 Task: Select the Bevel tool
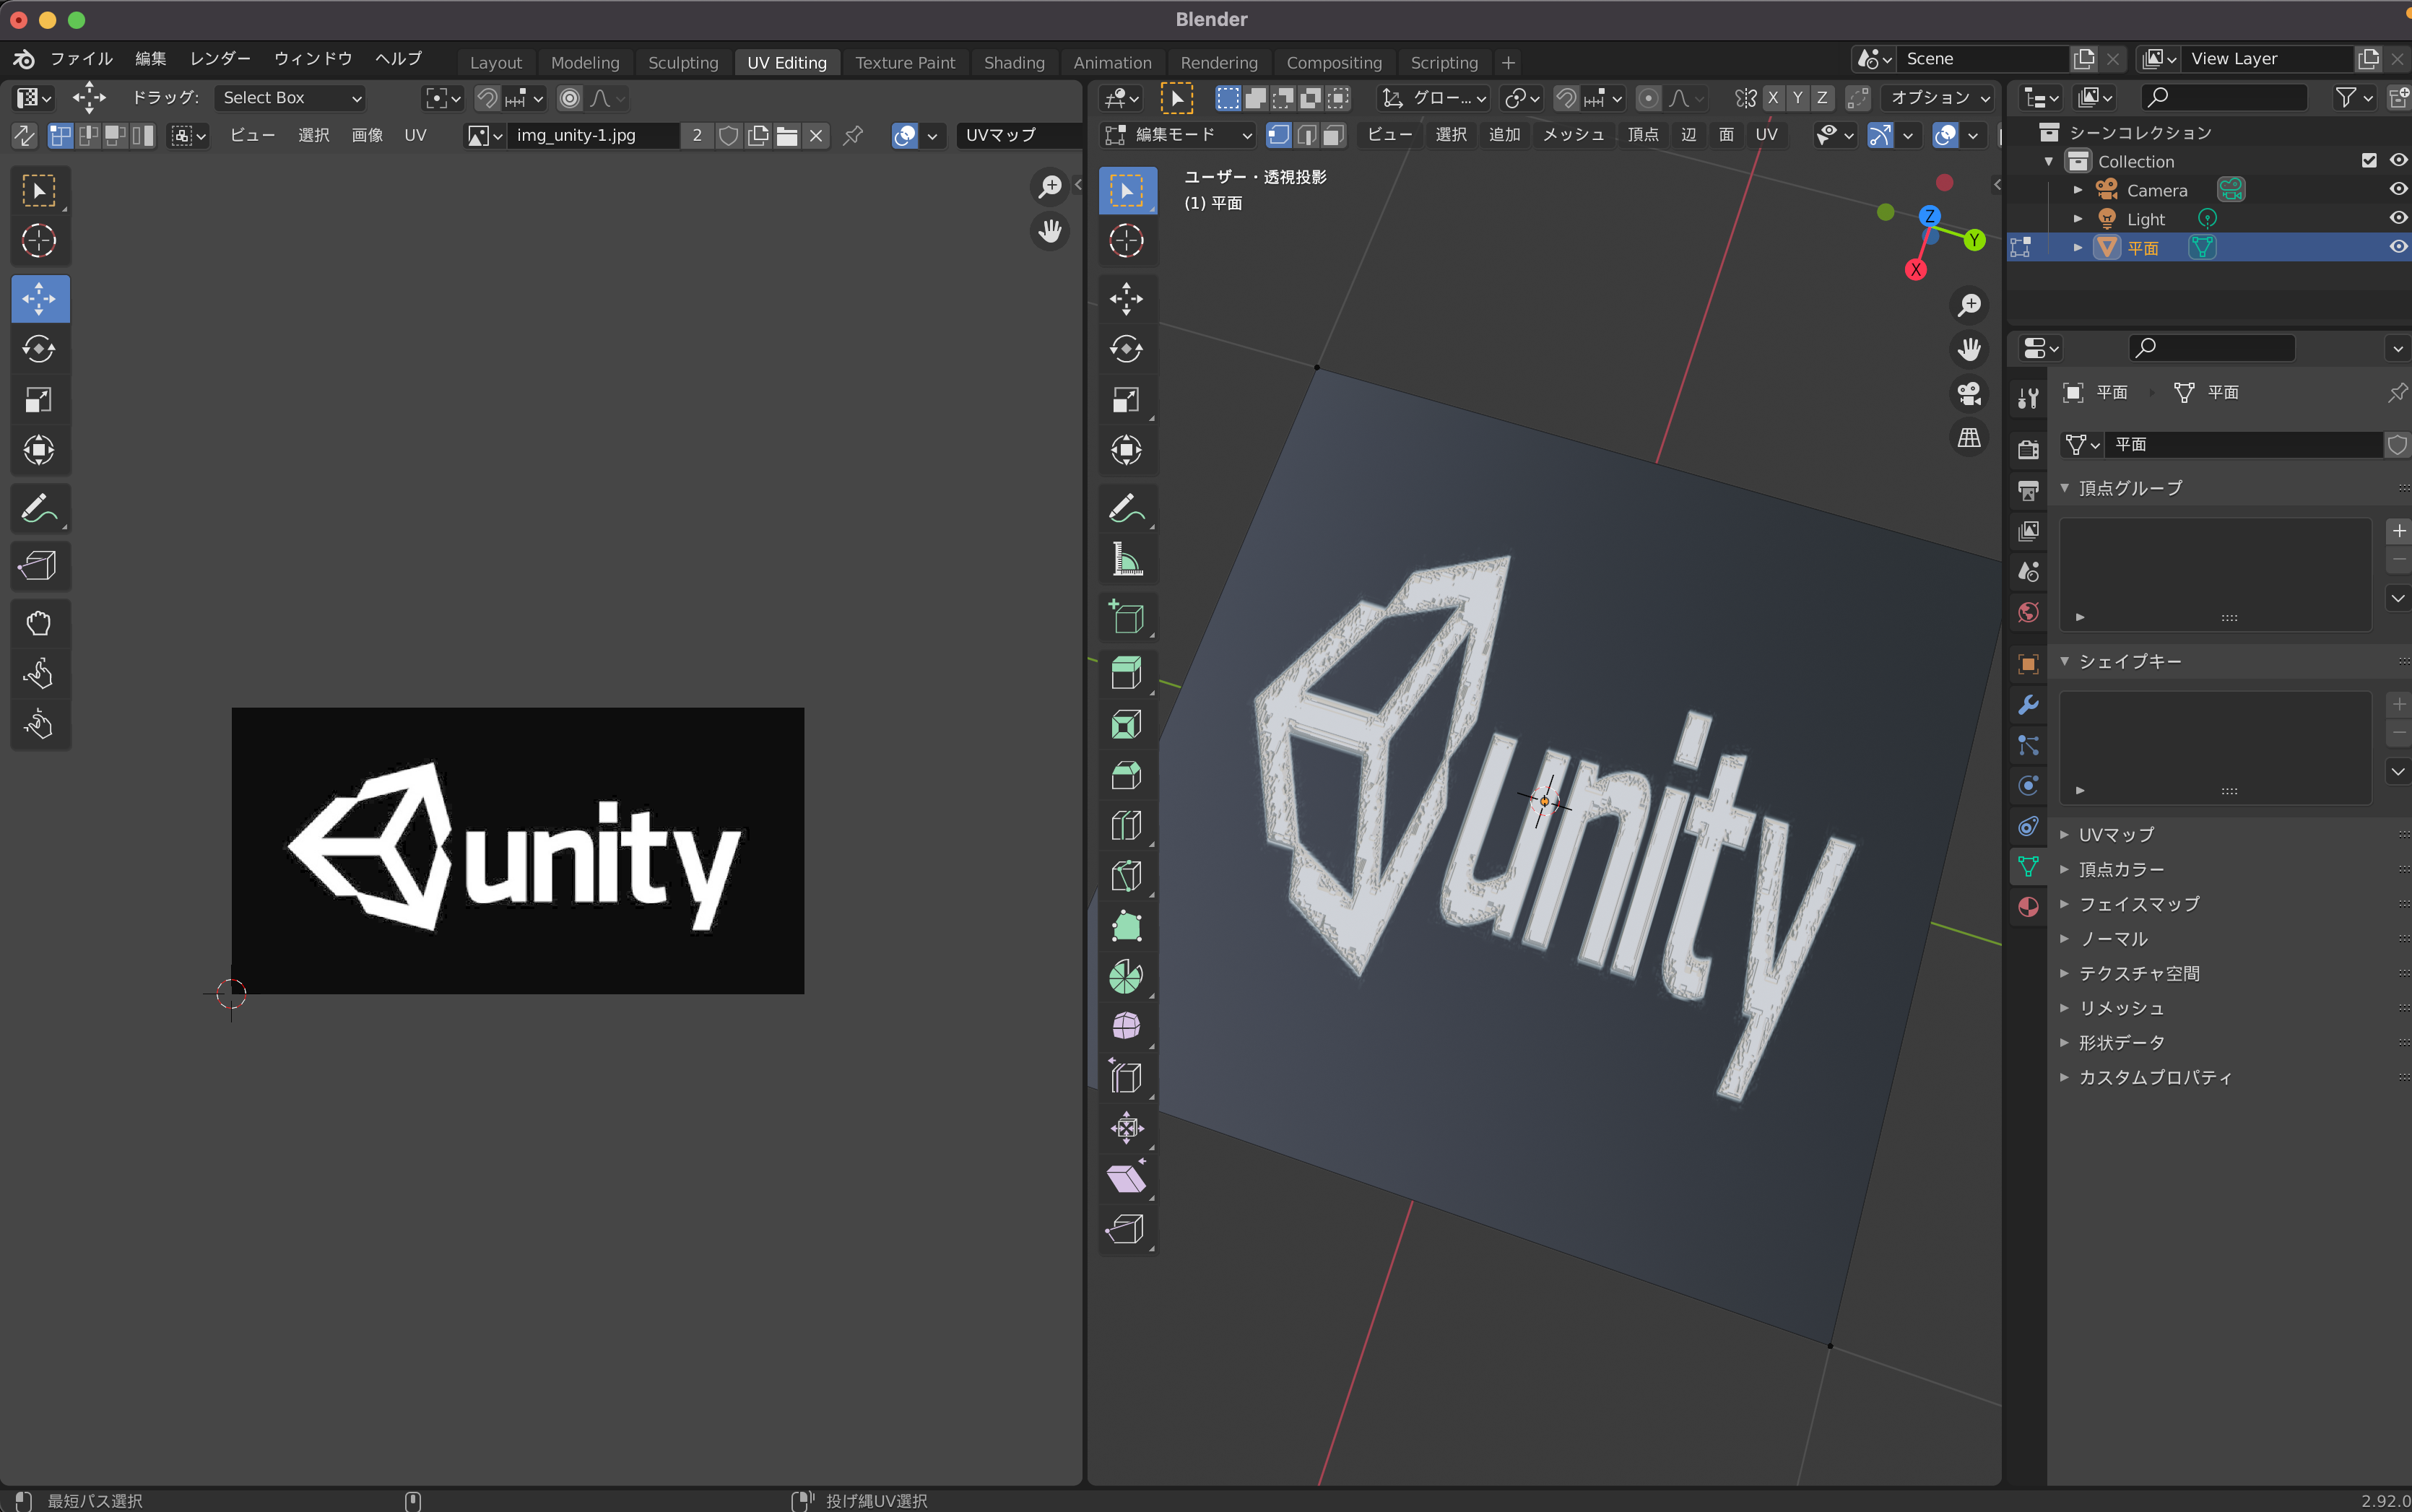point(1126,775)
